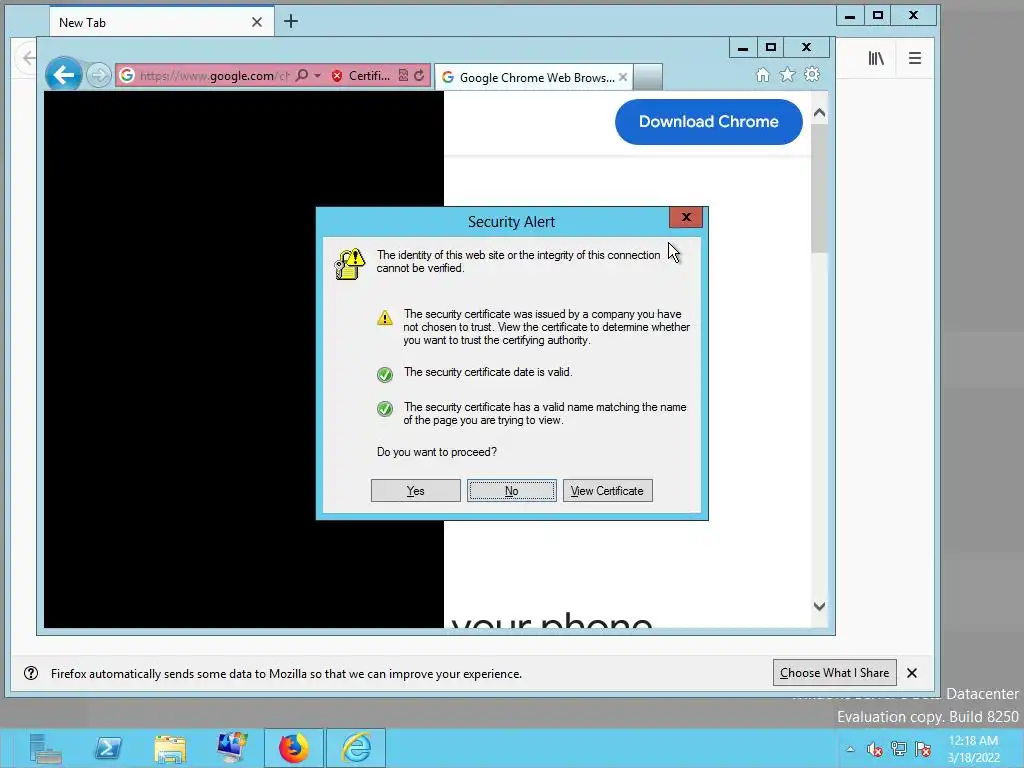Close the Google Chrome Web Browser tab

623,78
